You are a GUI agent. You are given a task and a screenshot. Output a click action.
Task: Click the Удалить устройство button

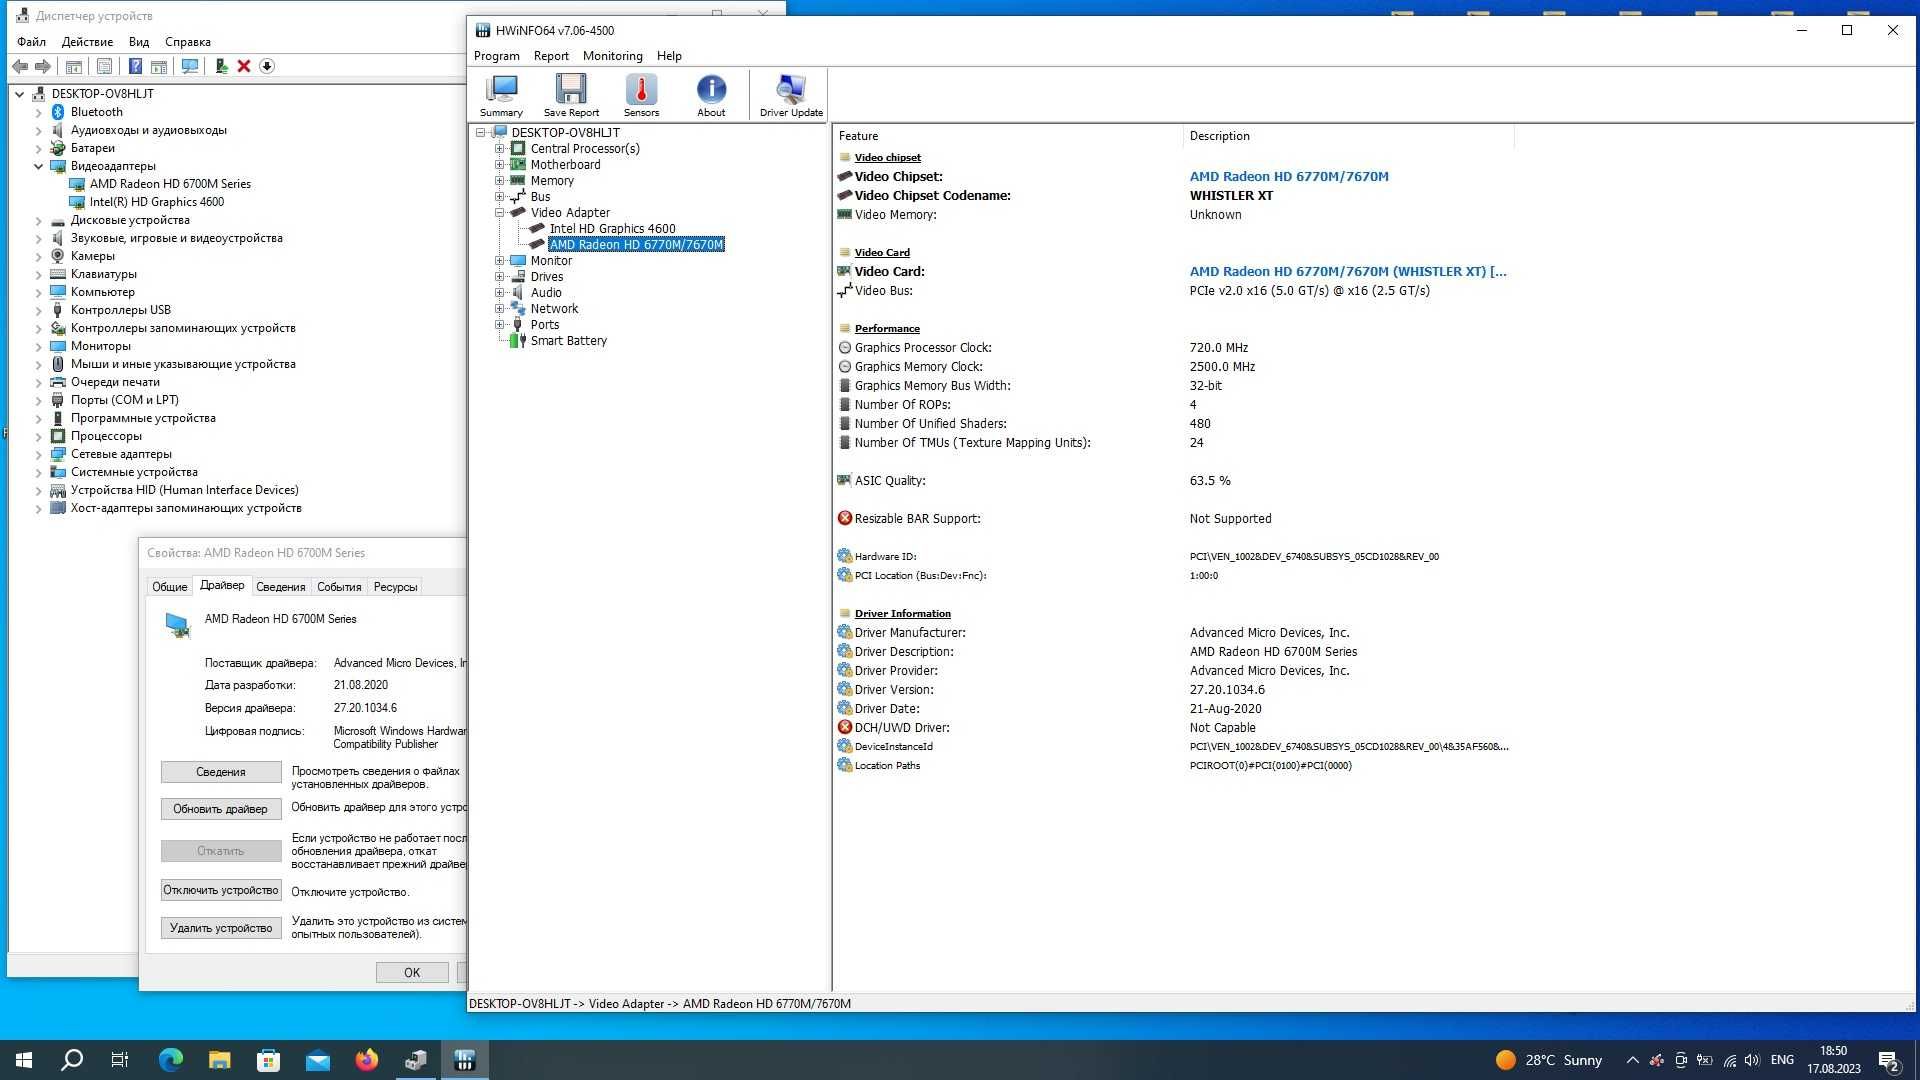tap(221, 928)
